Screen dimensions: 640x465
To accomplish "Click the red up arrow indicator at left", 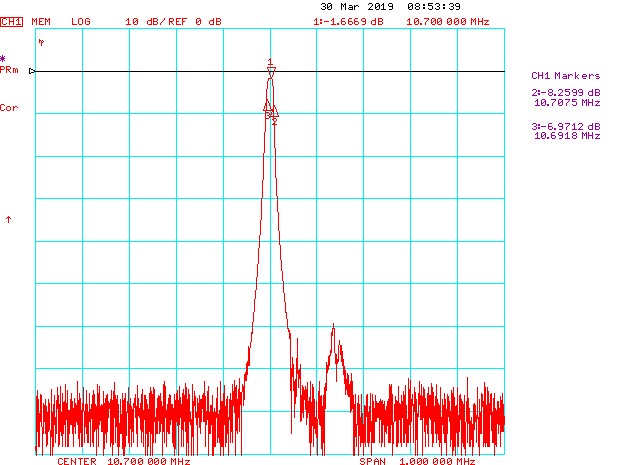I will [x=9, y=218].
